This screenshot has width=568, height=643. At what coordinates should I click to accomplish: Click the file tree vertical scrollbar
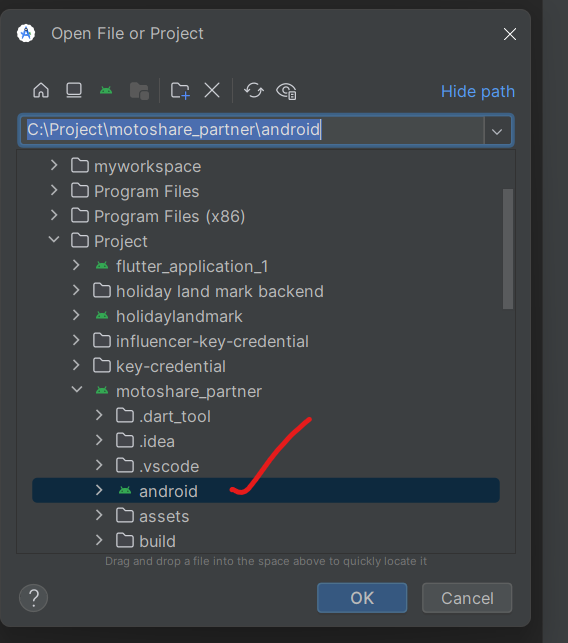point(508,249)
